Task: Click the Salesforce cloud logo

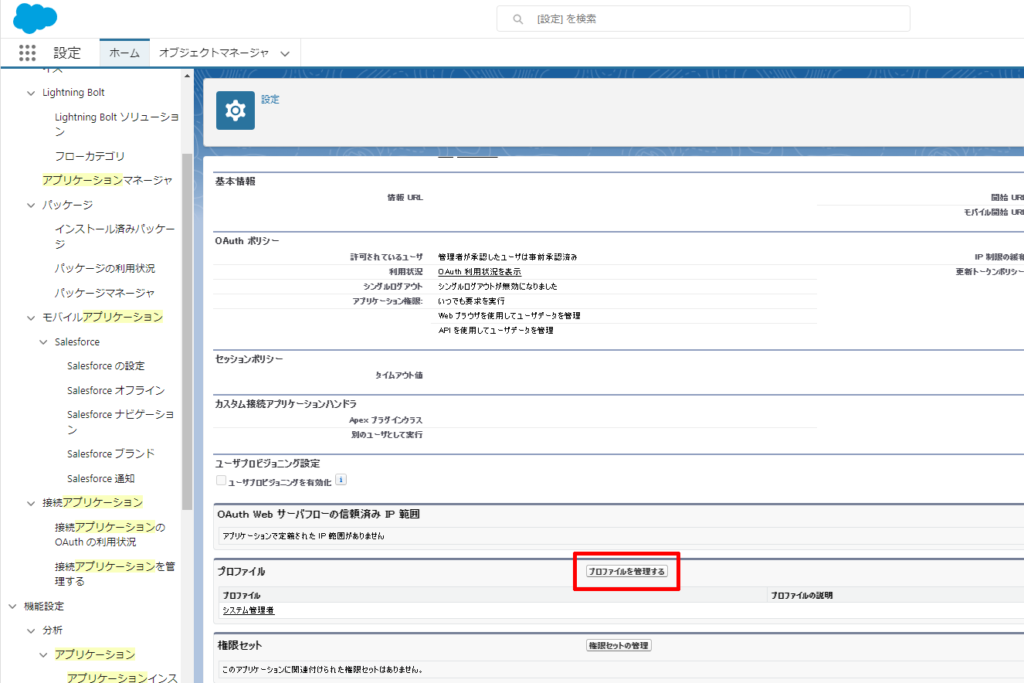Action: pyautogui.click(x=35, y=18)
